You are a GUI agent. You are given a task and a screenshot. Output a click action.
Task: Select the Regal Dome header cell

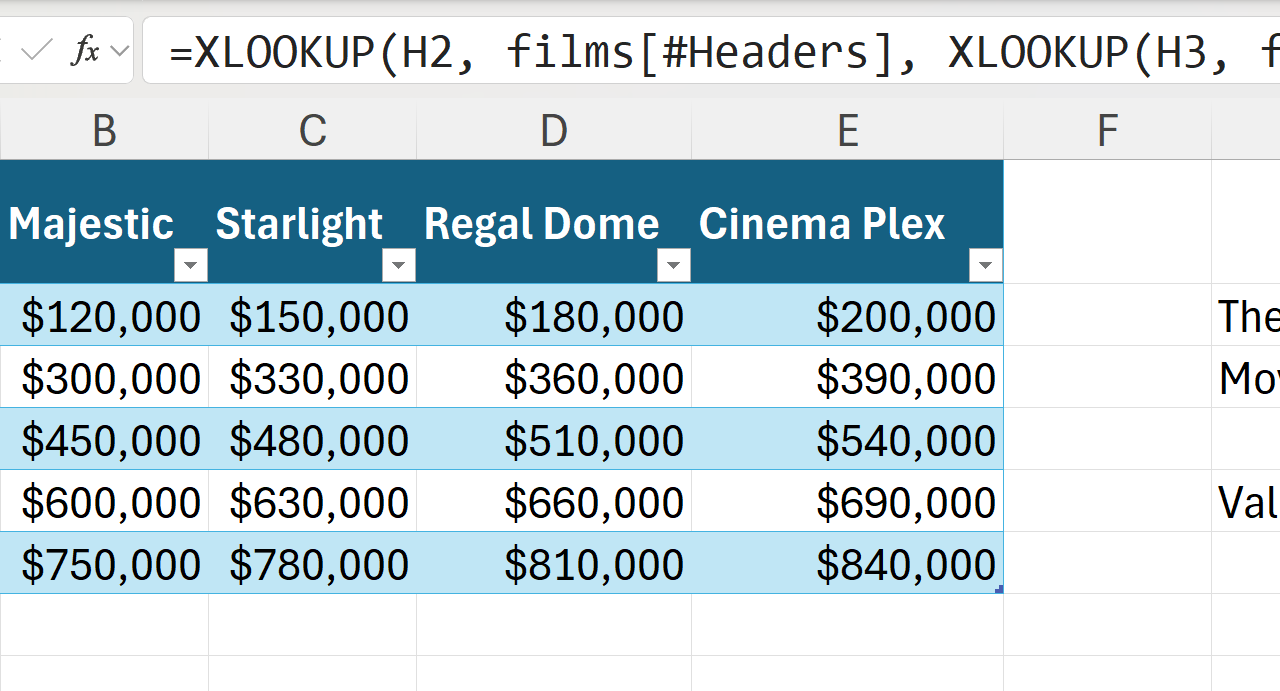(541, 225)
